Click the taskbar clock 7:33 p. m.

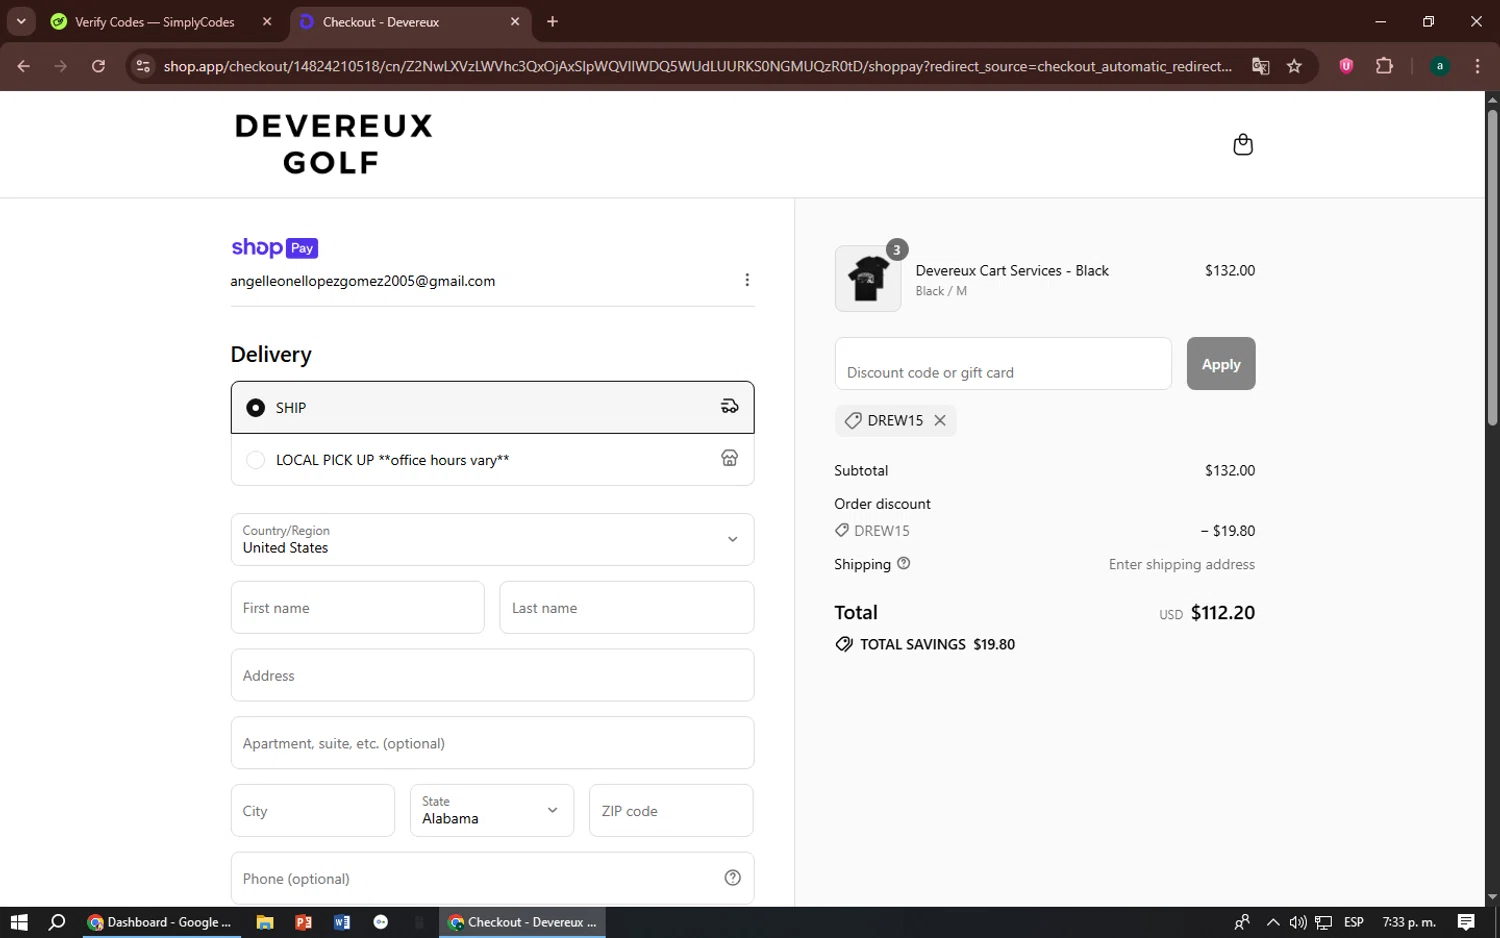[1409, 922]
